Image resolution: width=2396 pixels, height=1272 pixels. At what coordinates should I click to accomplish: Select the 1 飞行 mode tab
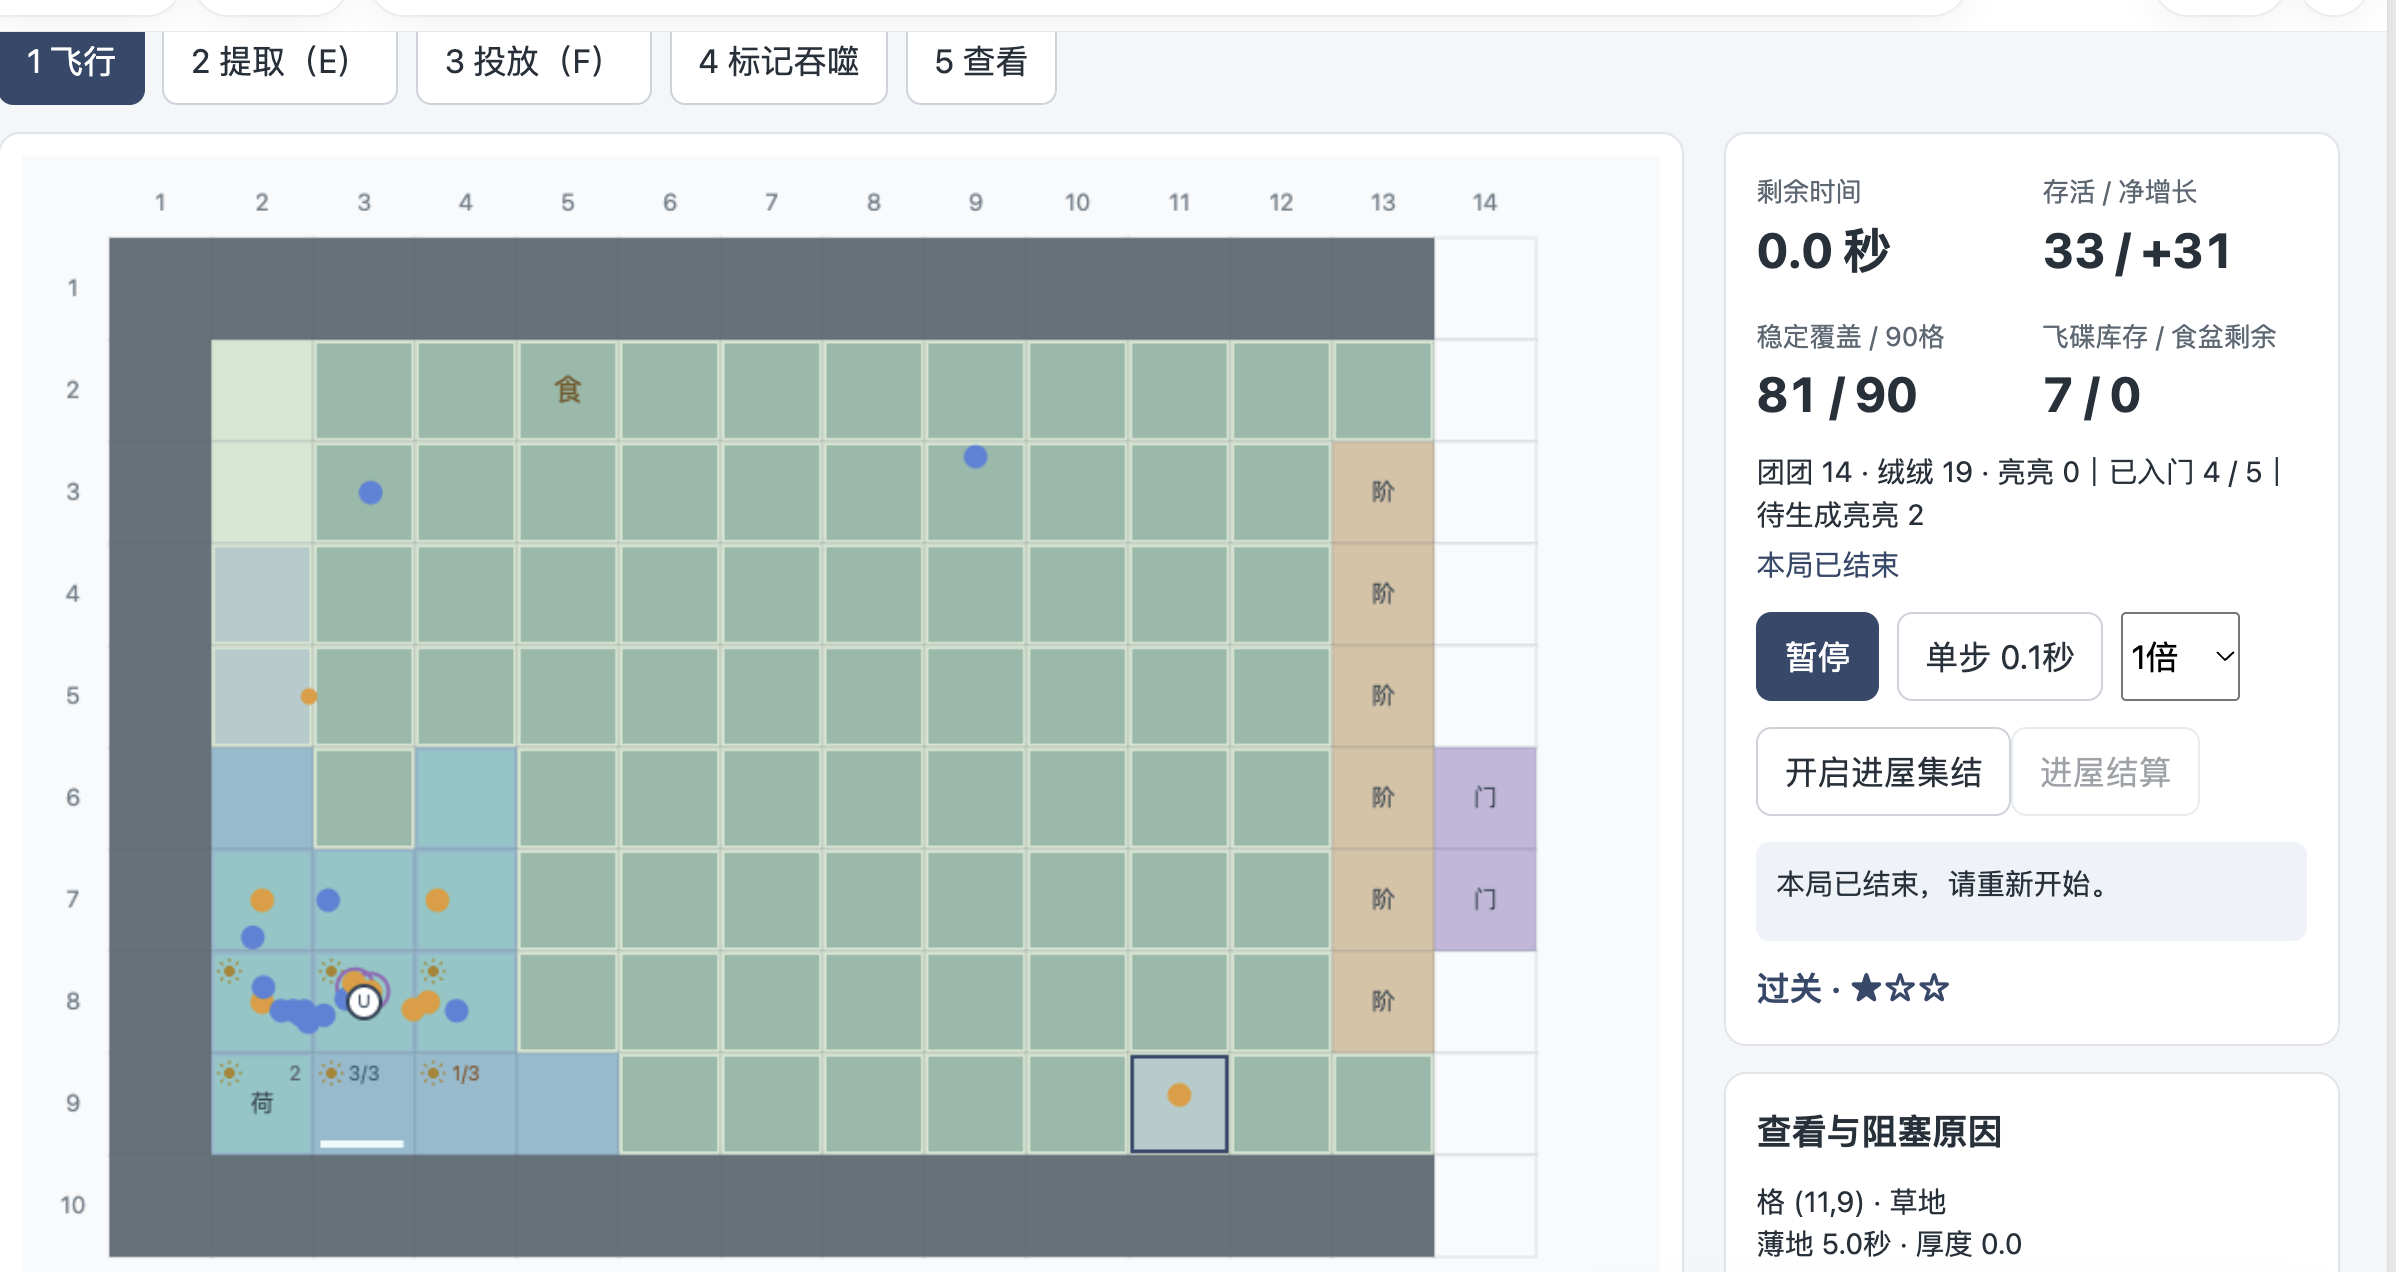point(72,63)
